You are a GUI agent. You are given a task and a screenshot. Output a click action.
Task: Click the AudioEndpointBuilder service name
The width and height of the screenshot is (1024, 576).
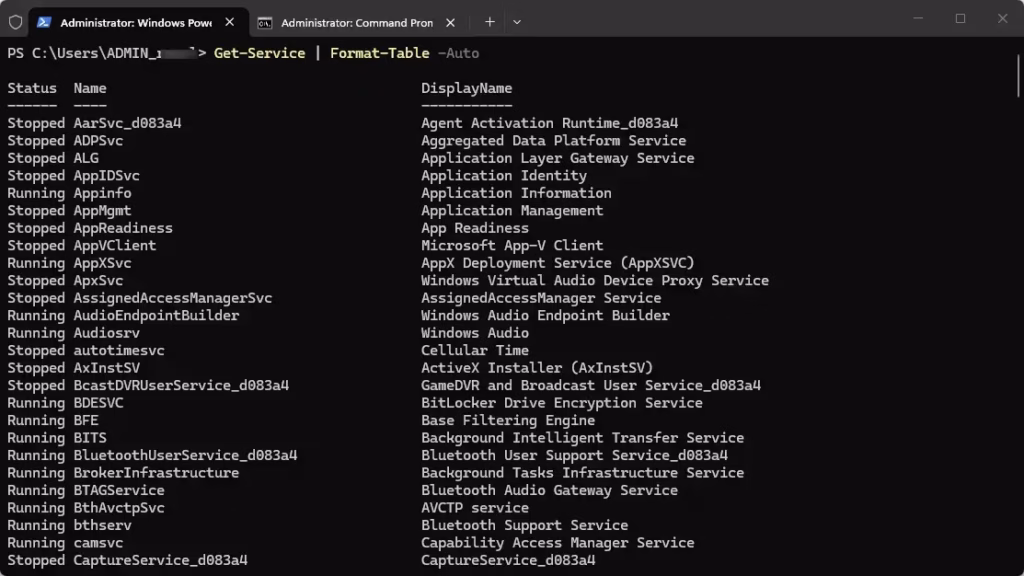156,315
